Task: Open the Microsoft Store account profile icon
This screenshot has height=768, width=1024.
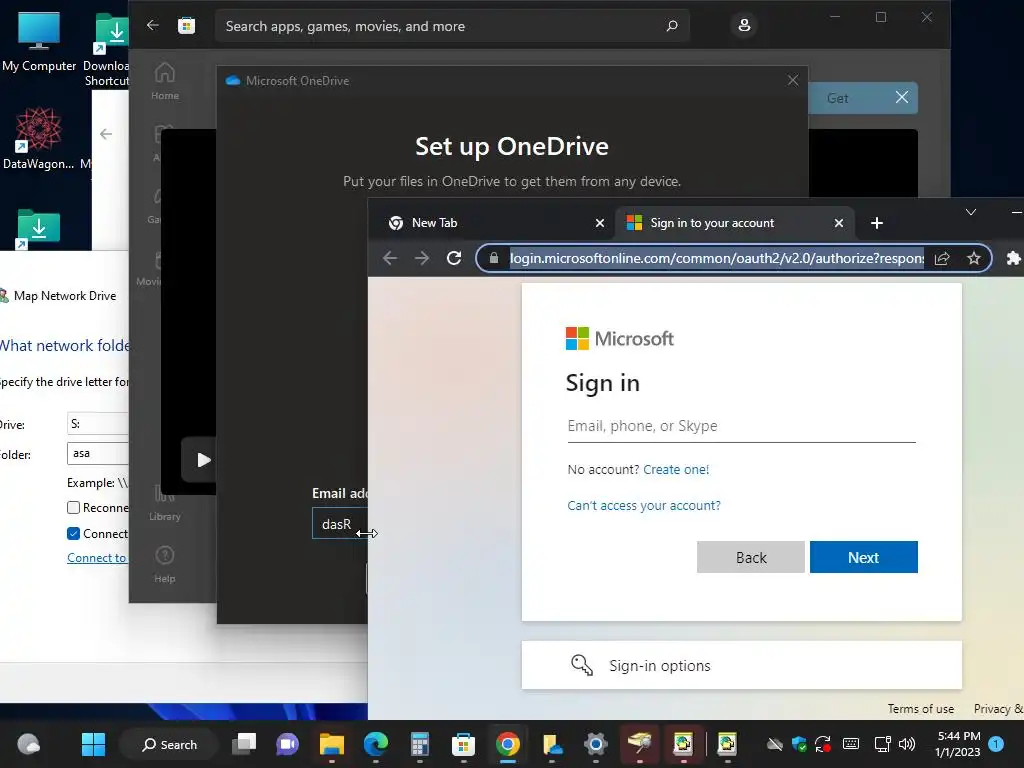Action: tap(744, 25)
